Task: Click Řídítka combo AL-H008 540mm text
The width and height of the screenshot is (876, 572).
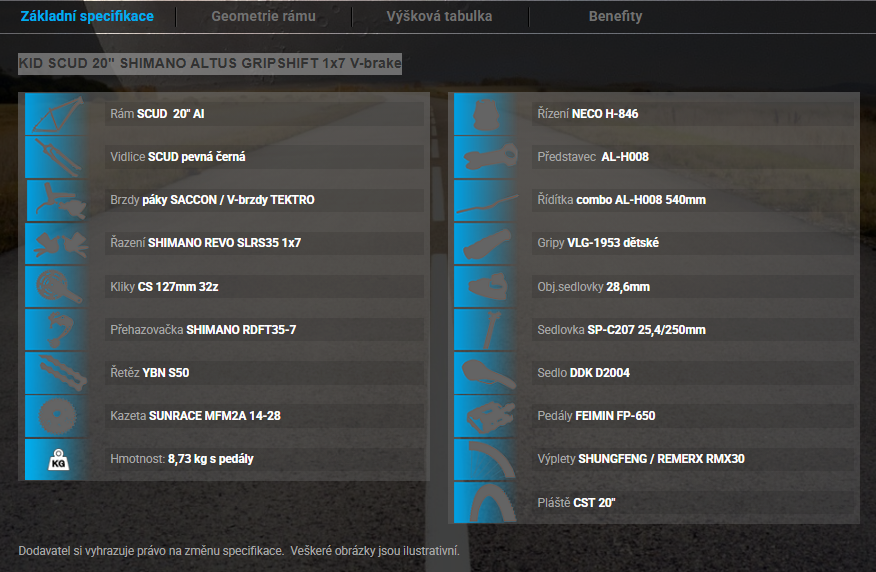Action: click(x=622, y=200)
